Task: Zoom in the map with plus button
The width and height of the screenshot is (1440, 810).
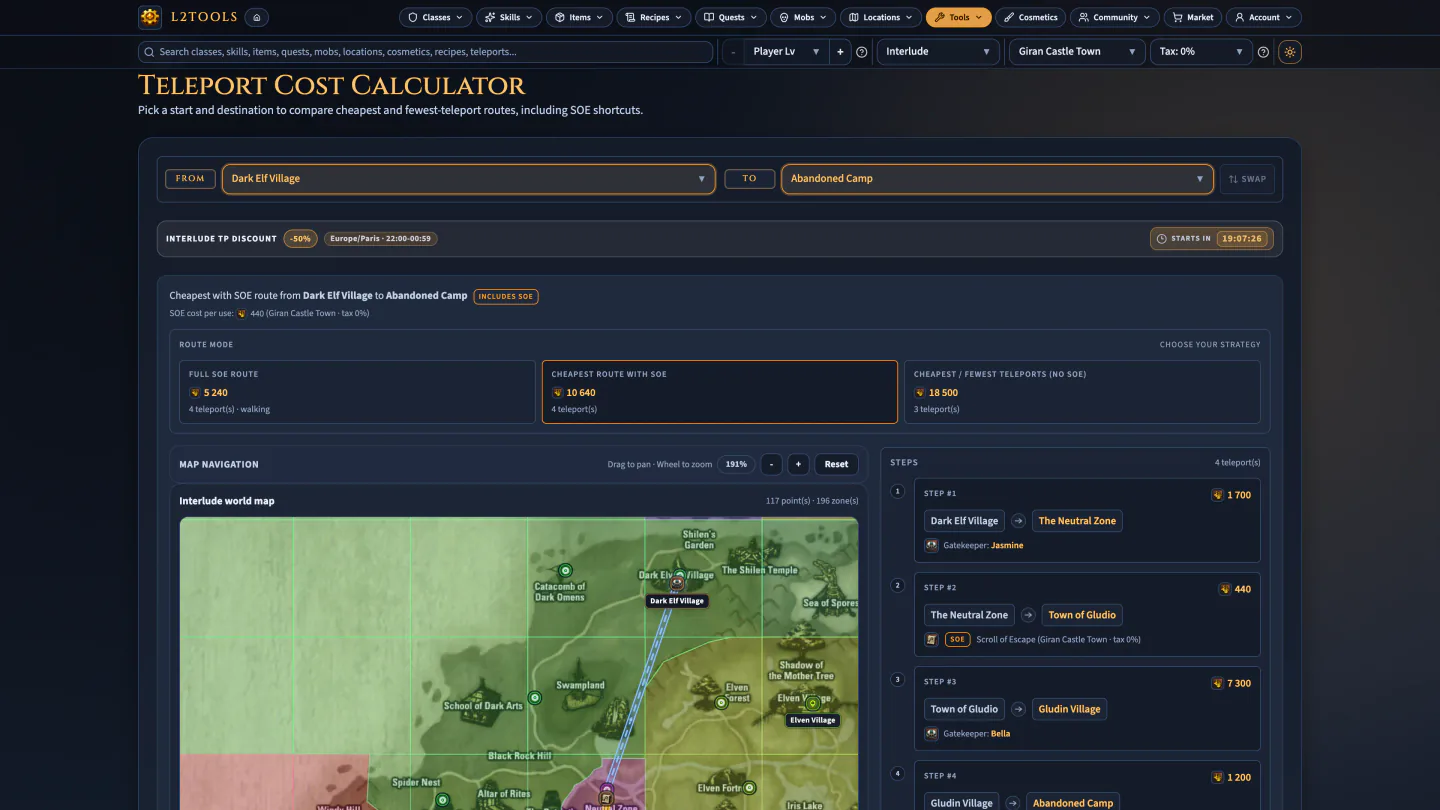Action: pyautogui.click(x=798, y=464)
